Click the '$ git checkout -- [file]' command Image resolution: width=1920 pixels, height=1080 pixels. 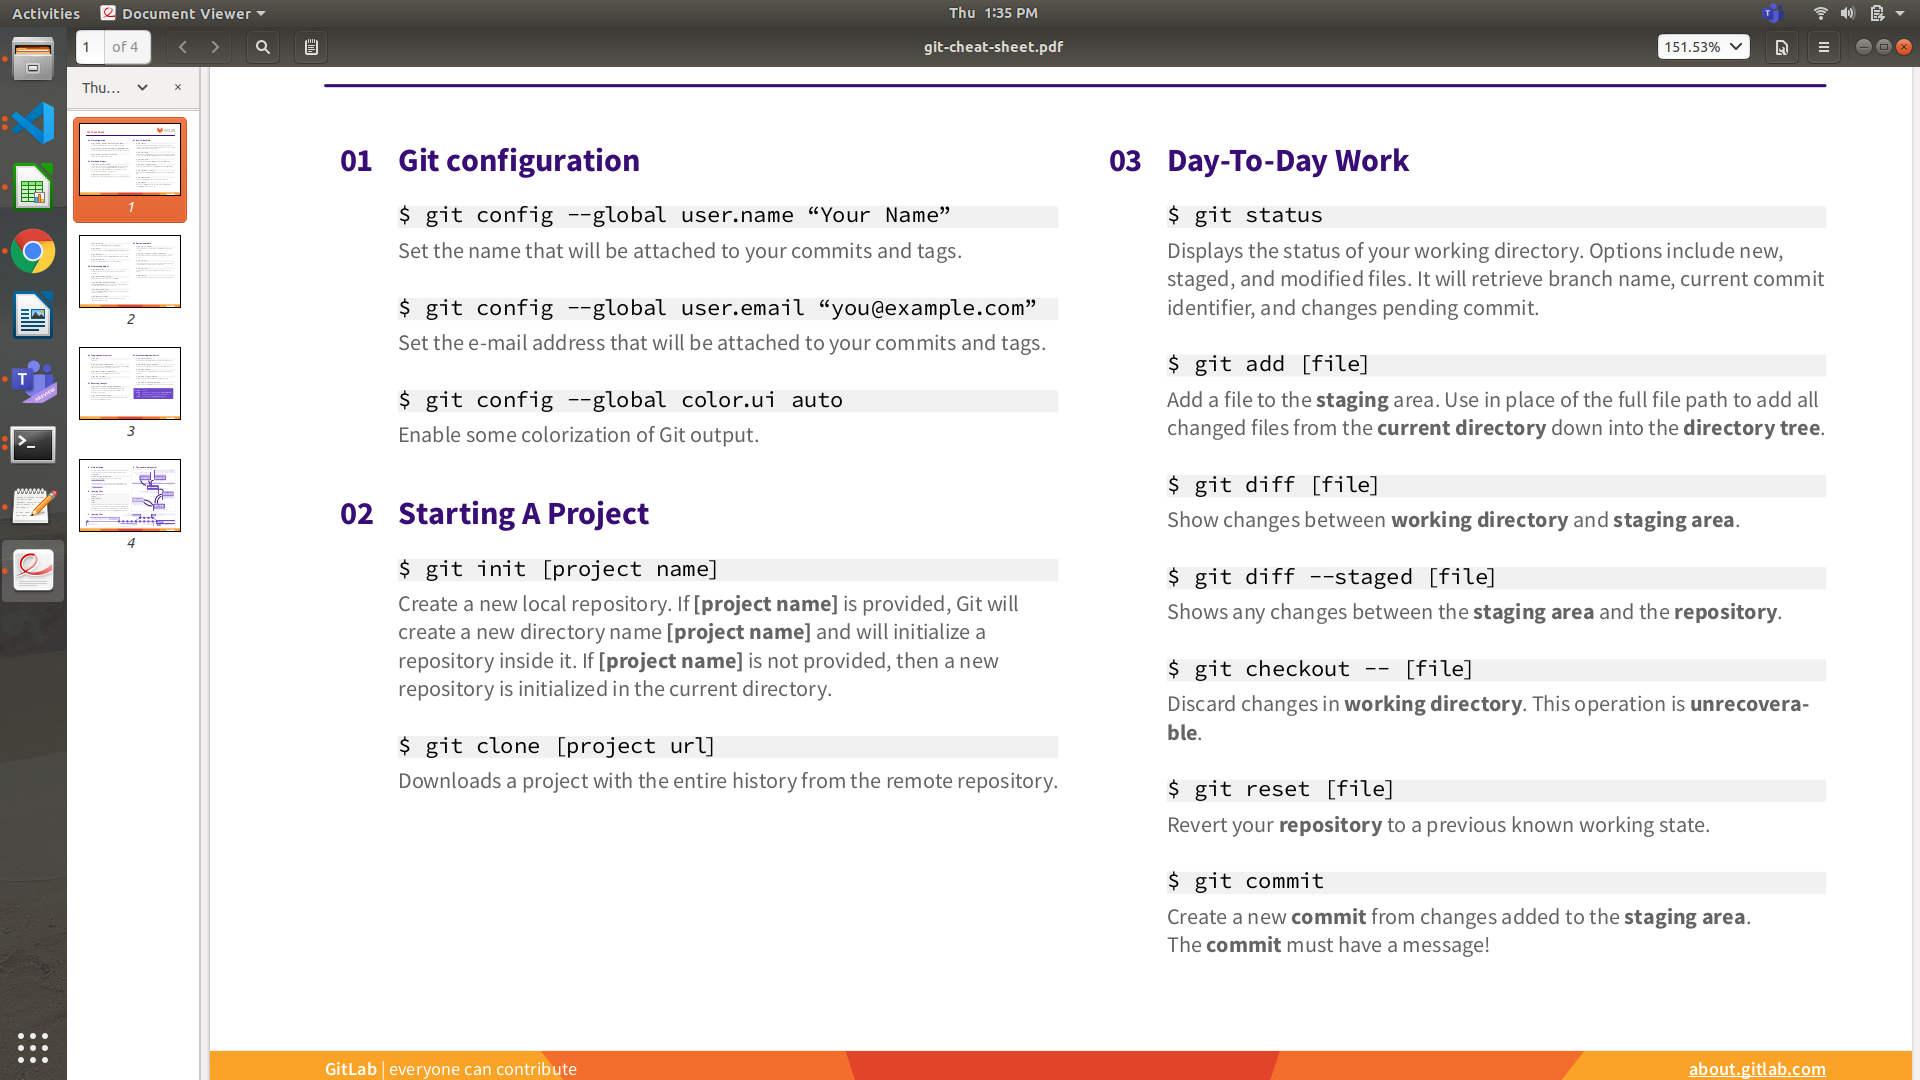click(x=1320, y=670)
